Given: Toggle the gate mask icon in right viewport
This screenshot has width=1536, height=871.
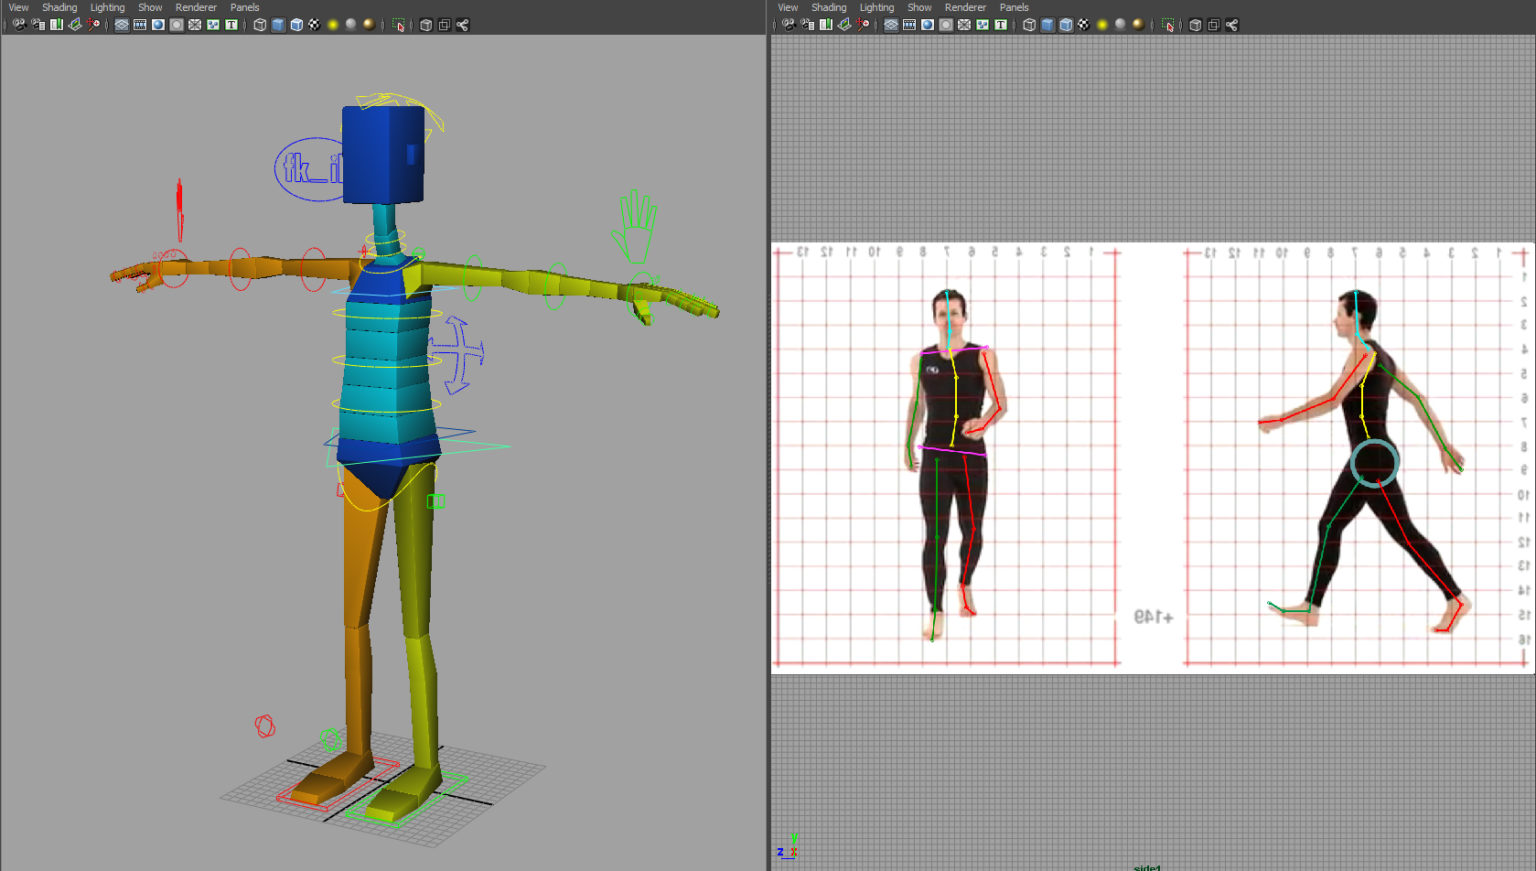Looking at the screenshot, I should [x=945, y=25].
